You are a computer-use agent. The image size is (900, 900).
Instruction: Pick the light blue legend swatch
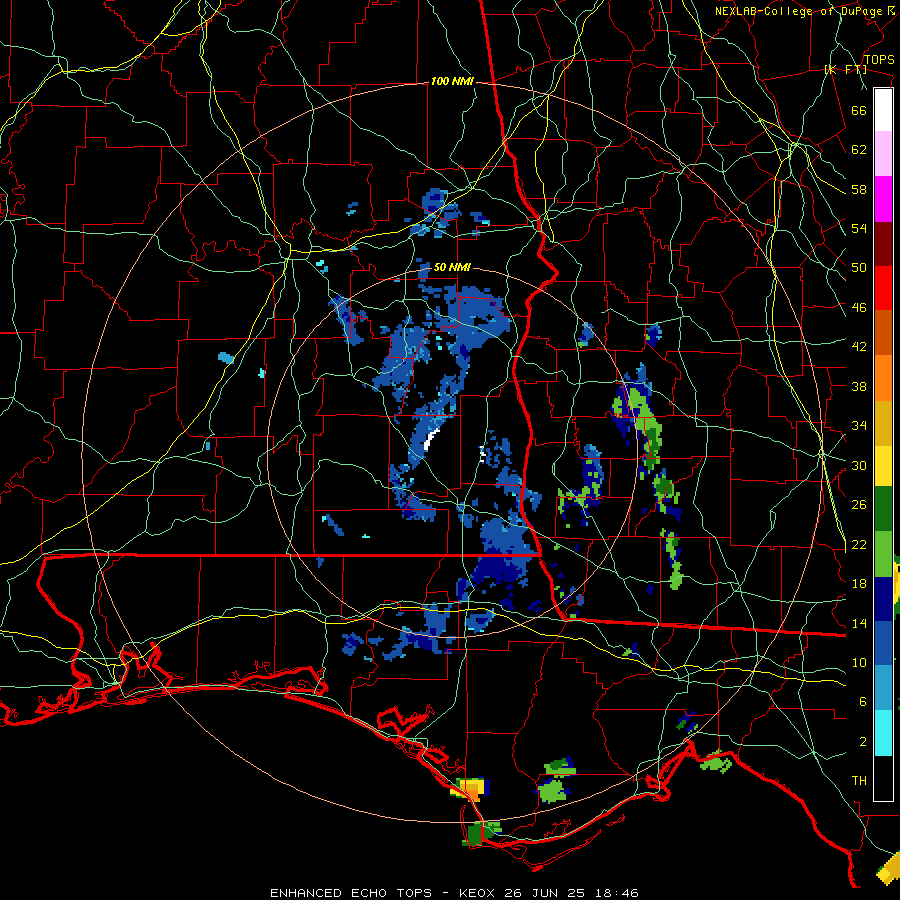point(883,688)
